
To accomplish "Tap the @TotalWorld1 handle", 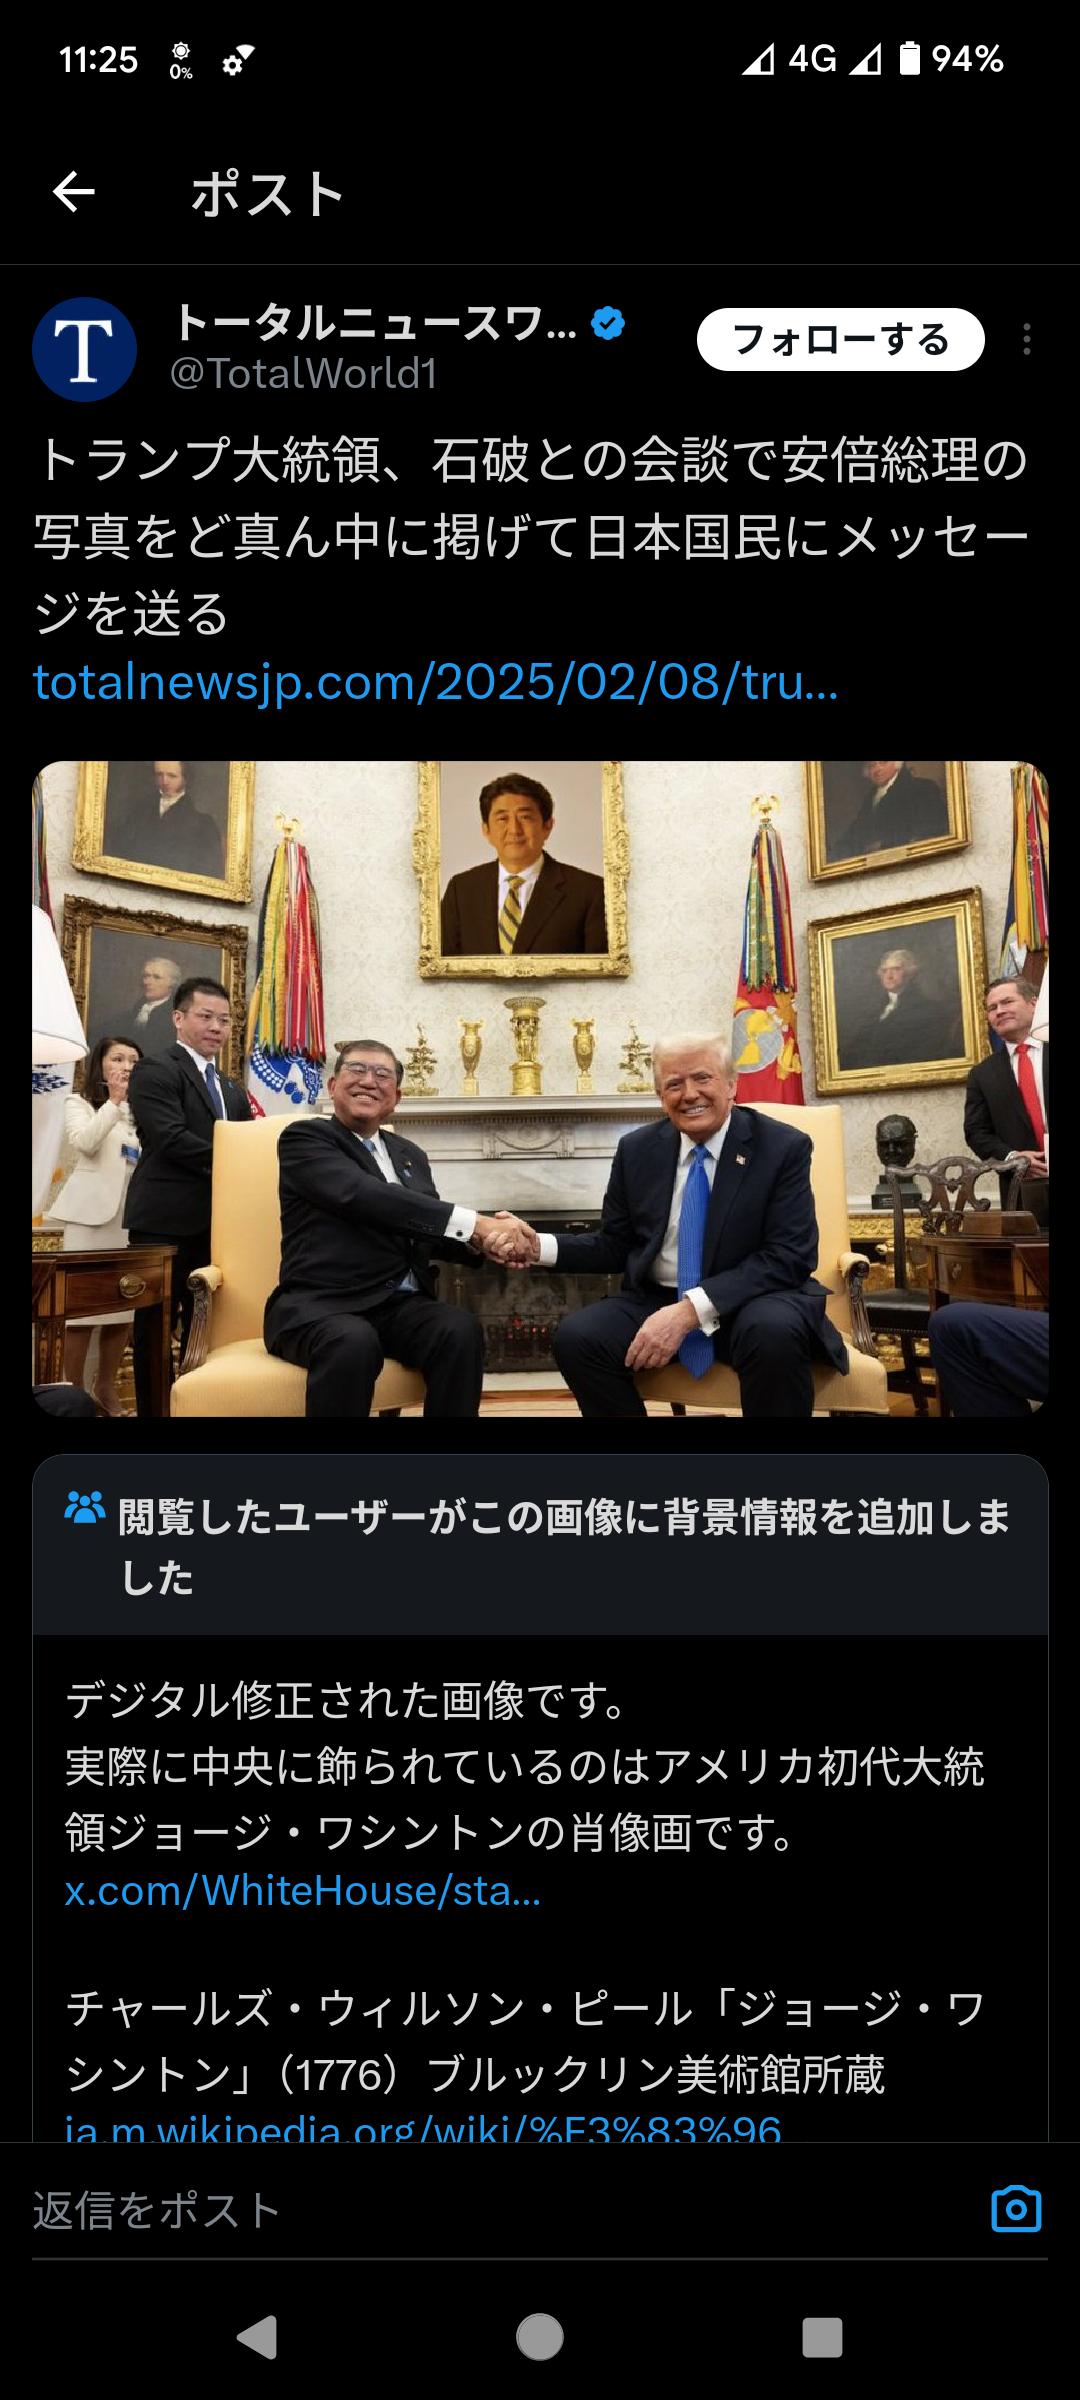I will point(304,374).
